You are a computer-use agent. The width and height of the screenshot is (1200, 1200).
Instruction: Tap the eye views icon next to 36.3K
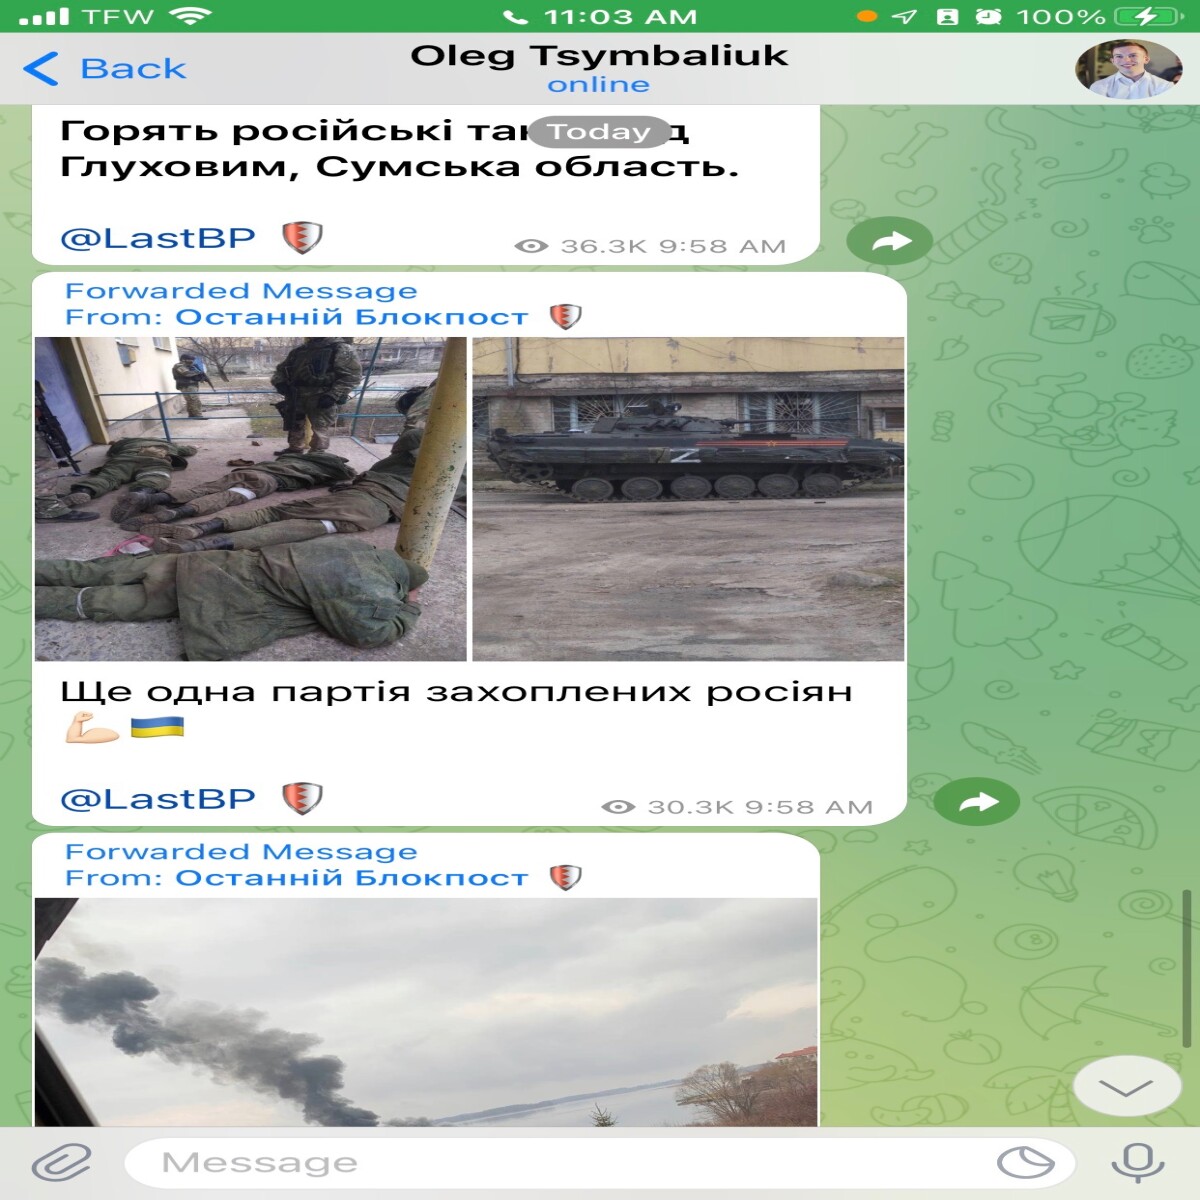[531, 246]
